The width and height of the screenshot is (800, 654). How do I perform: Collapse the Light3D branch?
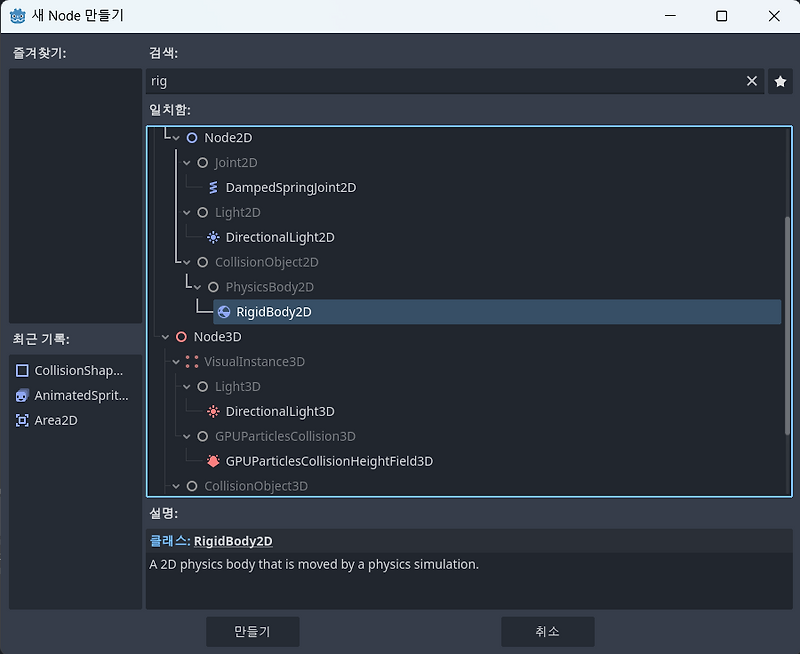[x=186, y=386]
